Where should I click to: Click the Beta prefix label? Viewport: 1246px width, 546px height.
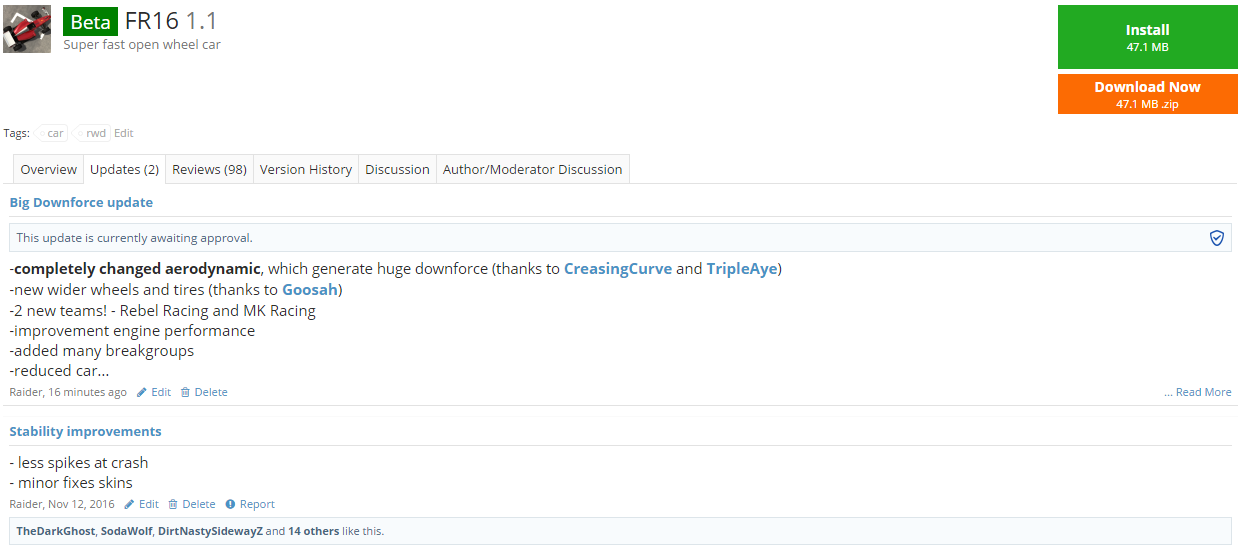click(91, 21)
